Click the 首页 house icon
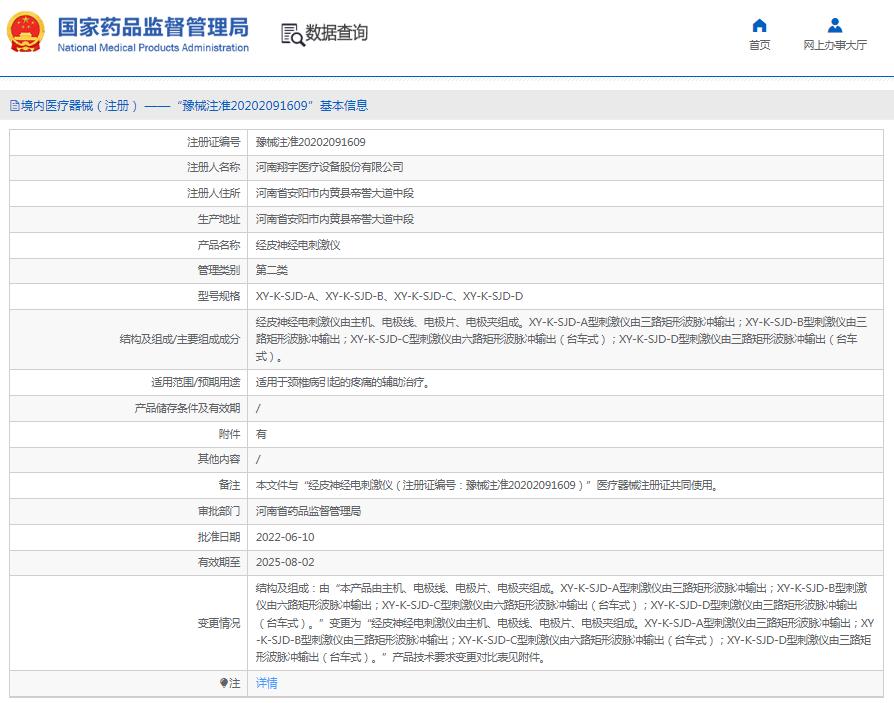The image size is (894, 703). 759,26
